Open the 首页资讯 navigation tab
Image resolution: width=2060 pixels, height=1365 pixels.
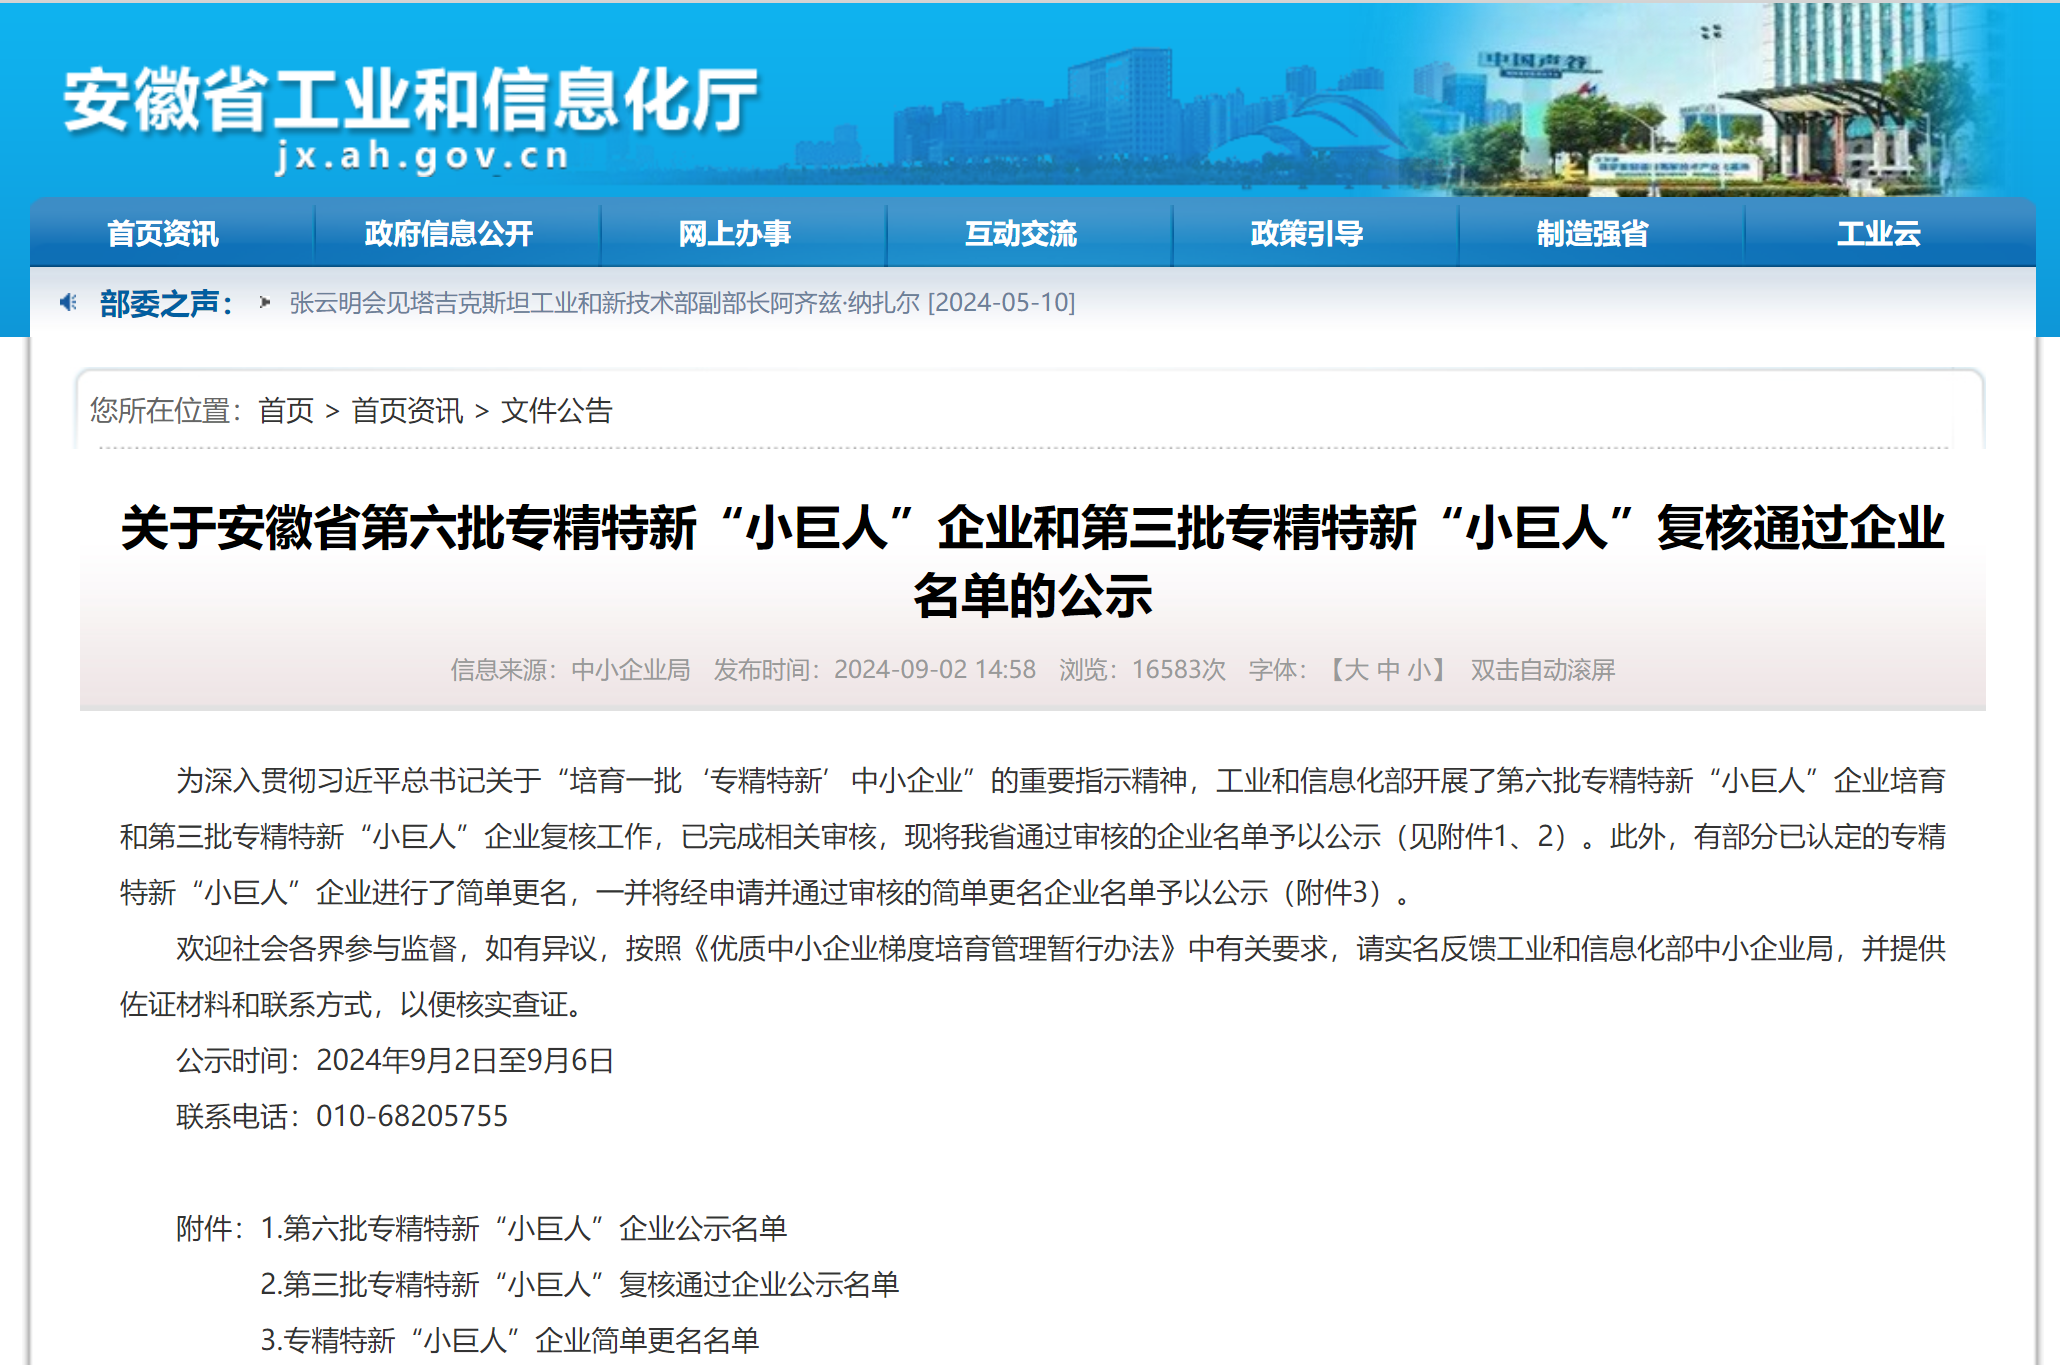click(x=163, y=234)
